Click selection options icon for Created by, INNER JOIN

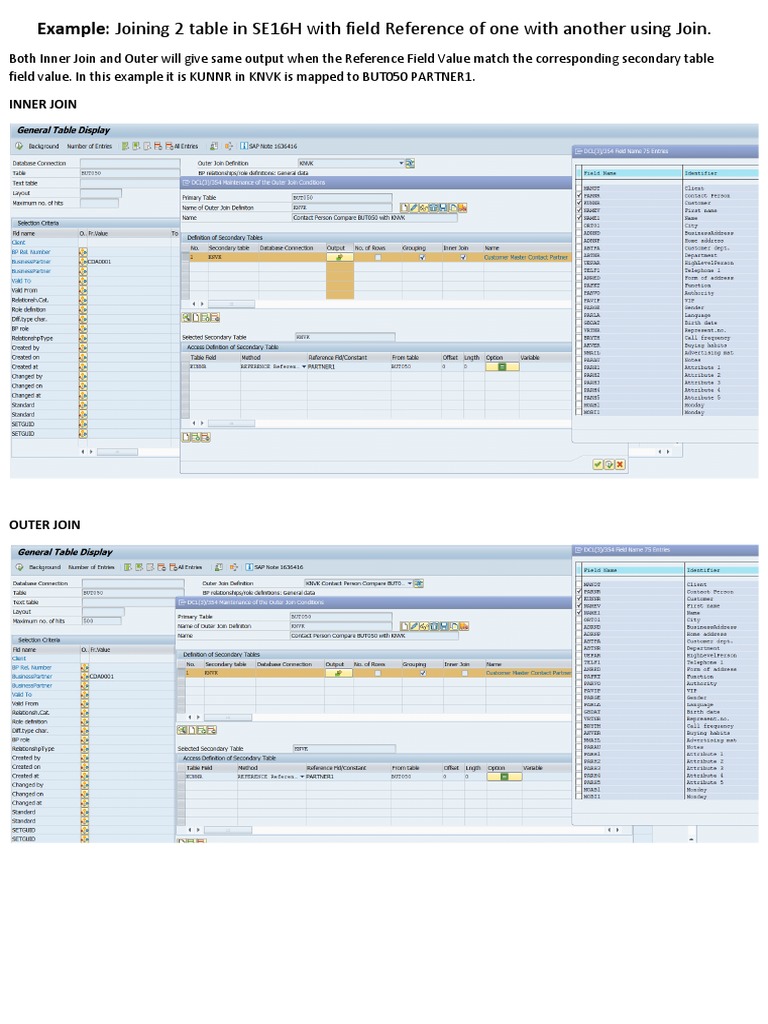tap(83, 348)
